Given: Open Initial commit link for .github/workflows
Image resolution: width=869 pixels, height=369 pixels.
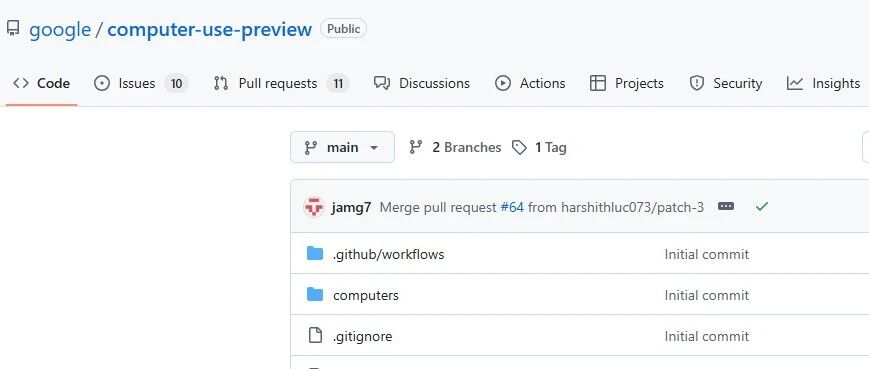Looking at the screenshot, I should (707, 254).
